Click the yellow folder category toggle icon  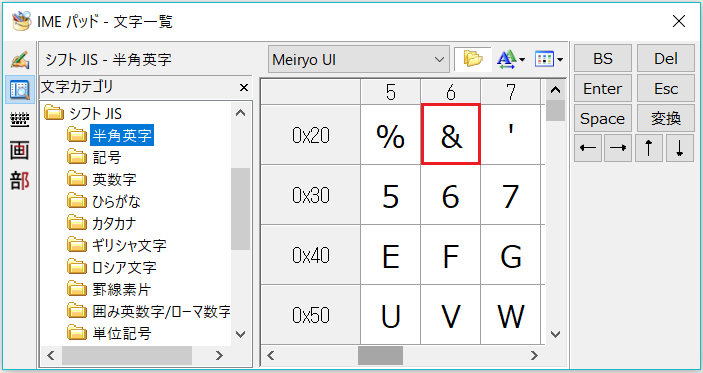click(473, 59)
